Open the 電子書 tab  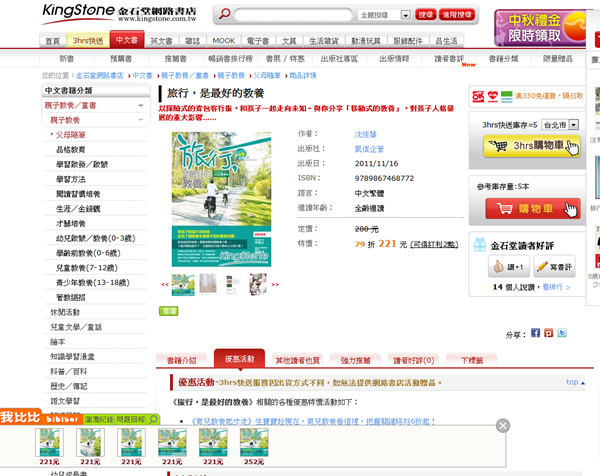click(258, 41)
